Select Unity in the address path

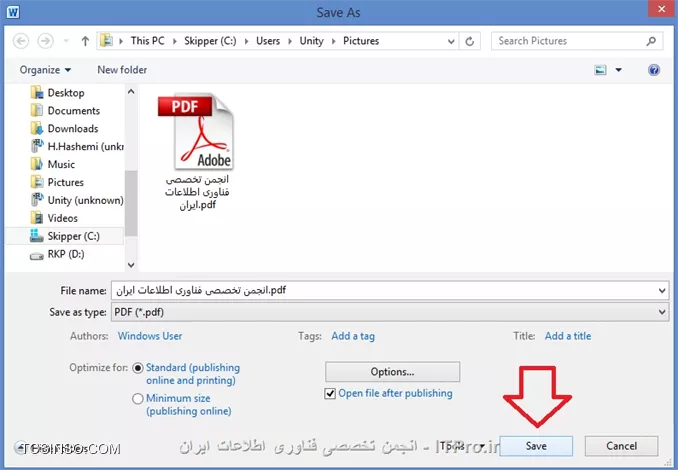[311, 41]
